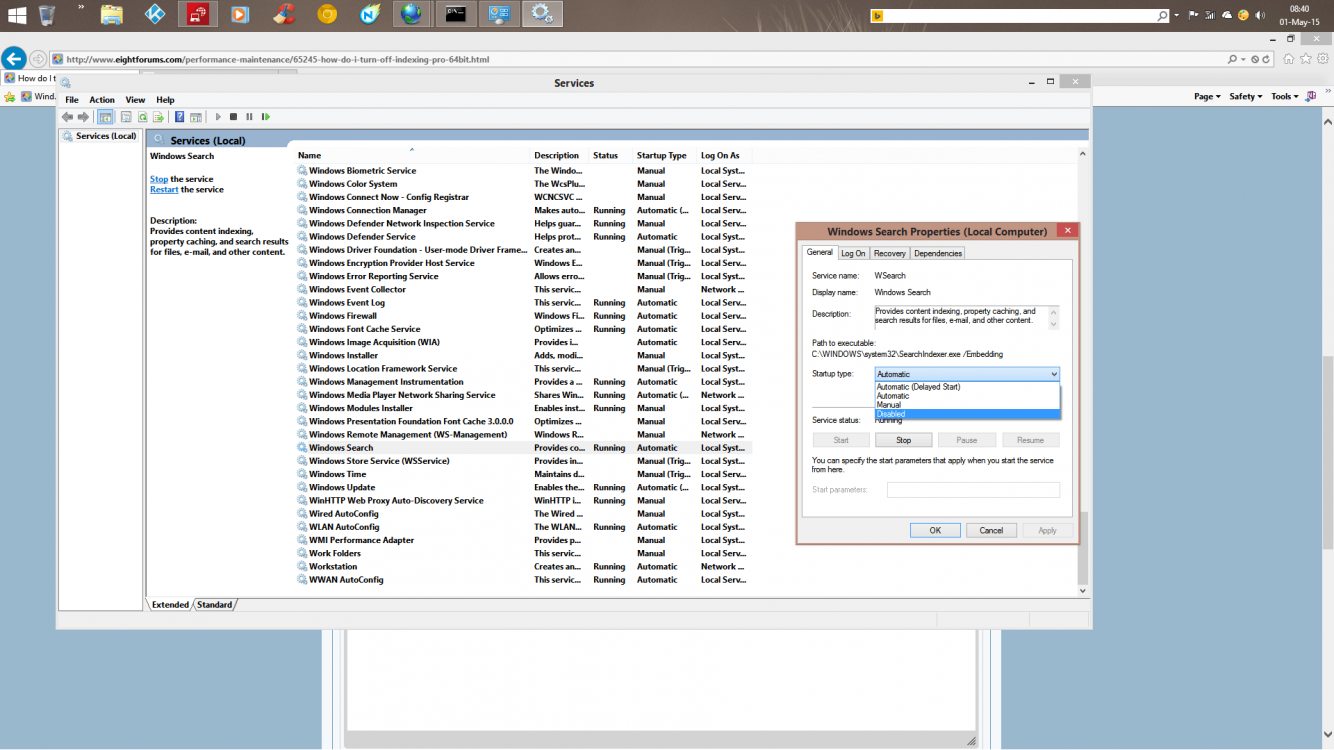Select Automatic (Delayed Start) option
The width and height of the screenshot is (1334, 750).
point(966,387)
